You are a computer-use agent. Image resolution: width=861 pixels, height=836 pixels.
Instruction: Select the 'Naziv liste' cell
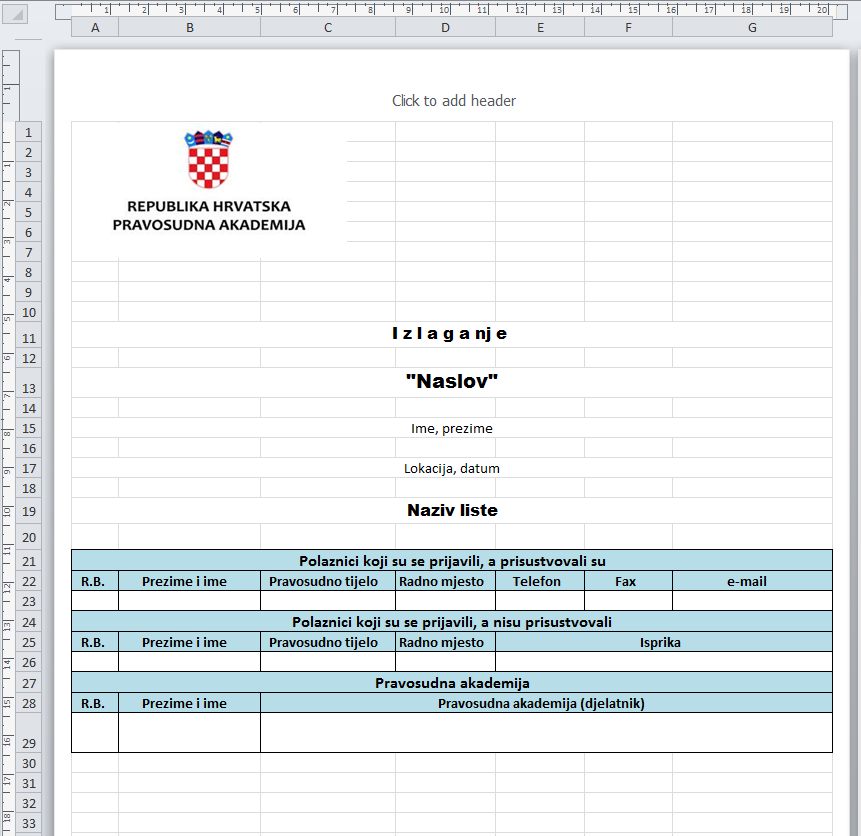451,510
